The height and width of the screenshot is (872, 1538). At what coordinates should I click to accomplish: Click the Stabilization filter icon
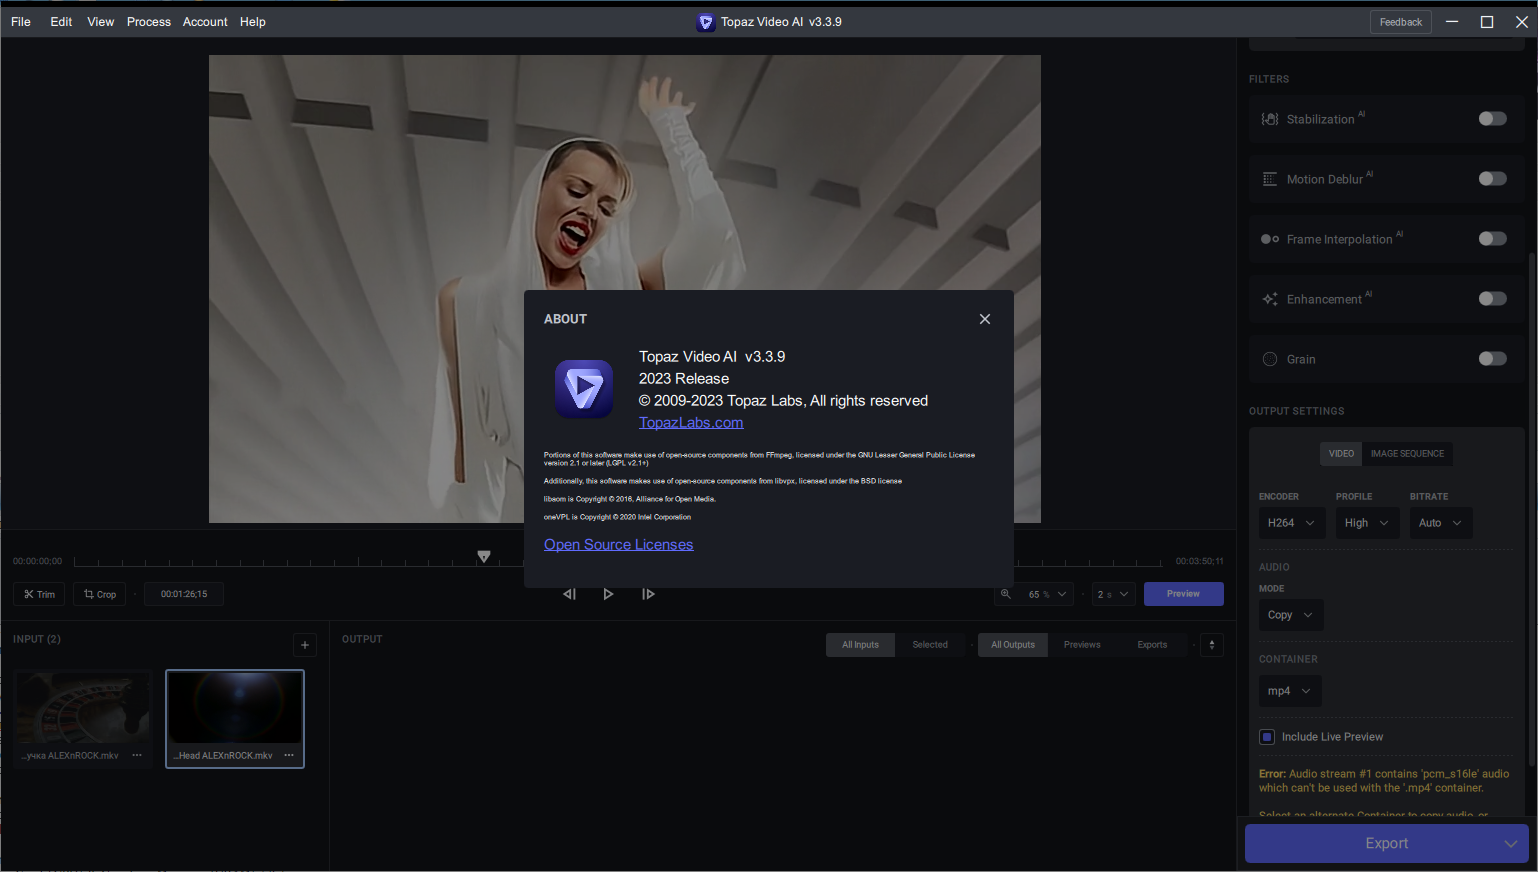point(1270,119)
